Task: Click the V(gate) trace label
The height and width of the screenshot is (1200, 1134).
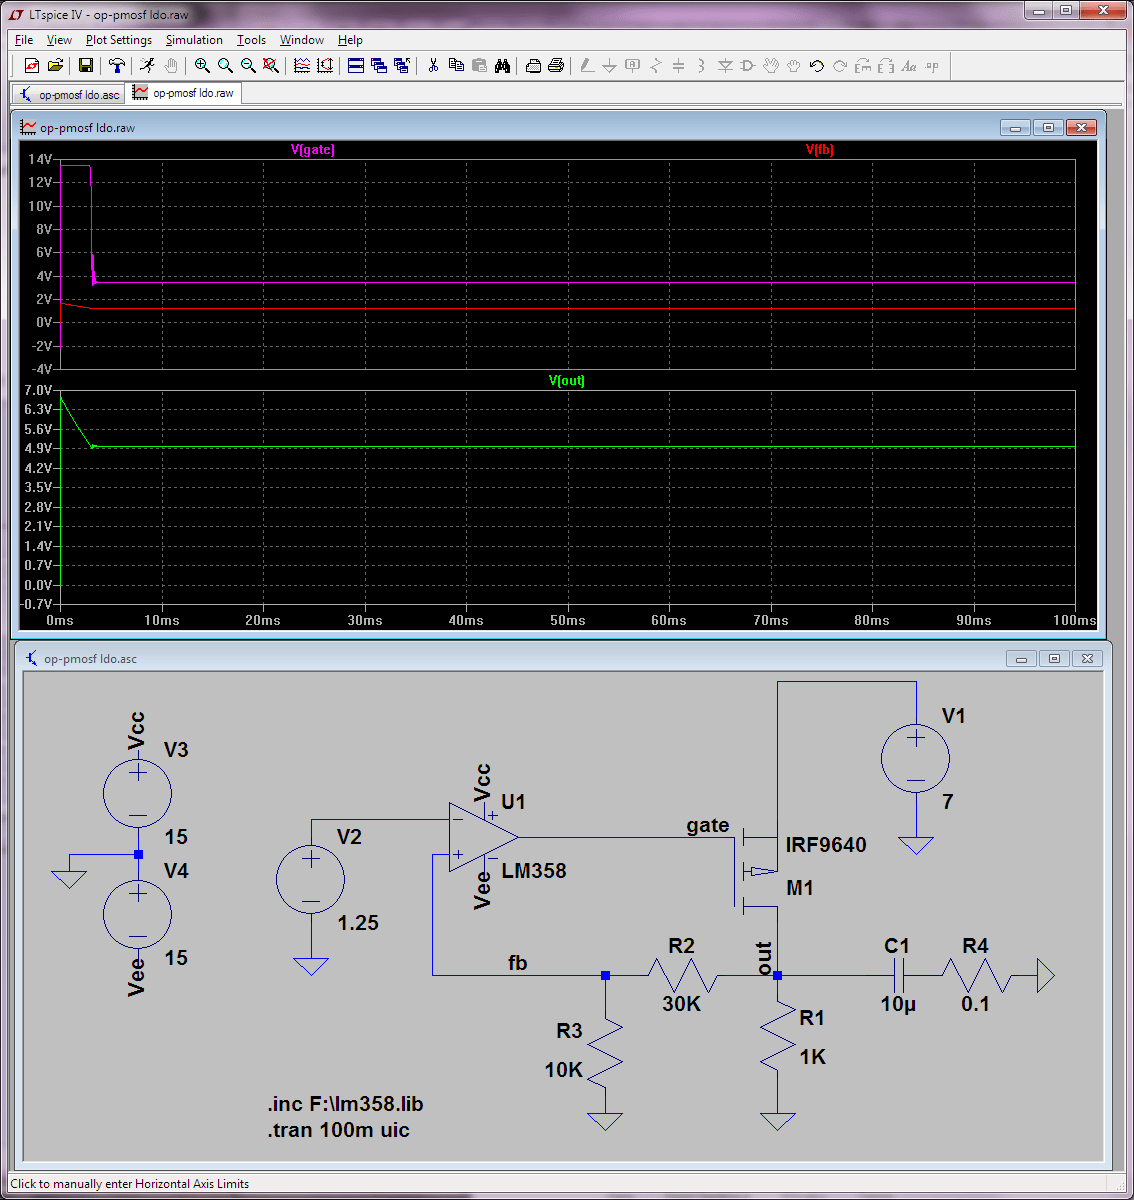Action: (x=312, y=149)
